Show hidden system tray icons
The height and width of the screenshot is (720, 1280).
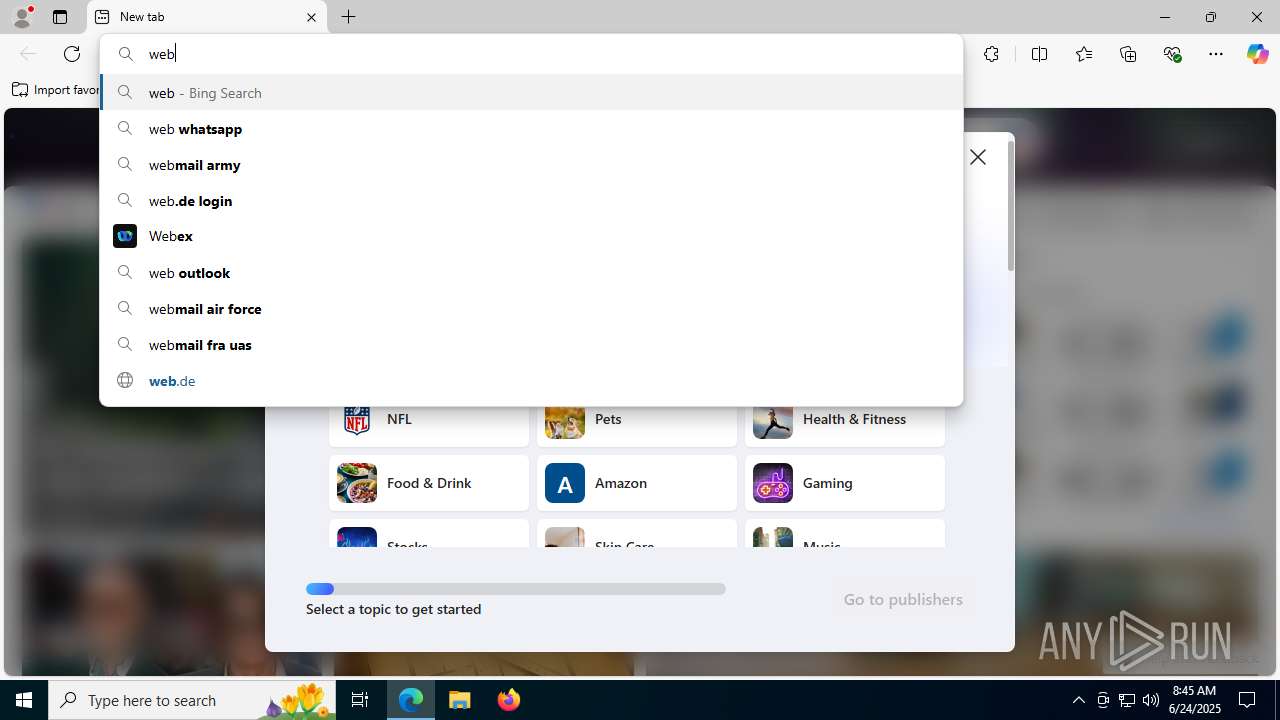tap(1078, 700)
